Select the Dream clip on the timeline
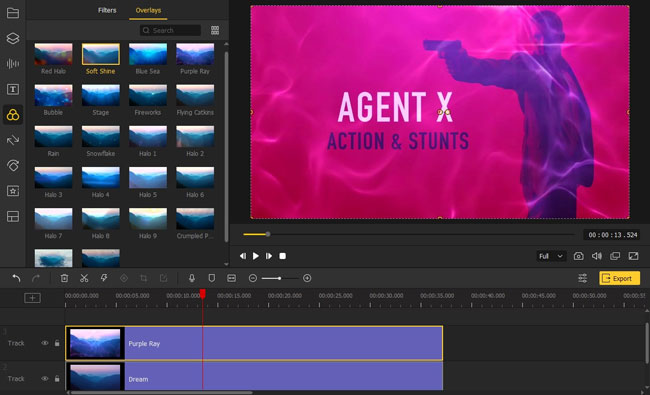The height and width of the screenshot is (395, 650). (254, 376)
